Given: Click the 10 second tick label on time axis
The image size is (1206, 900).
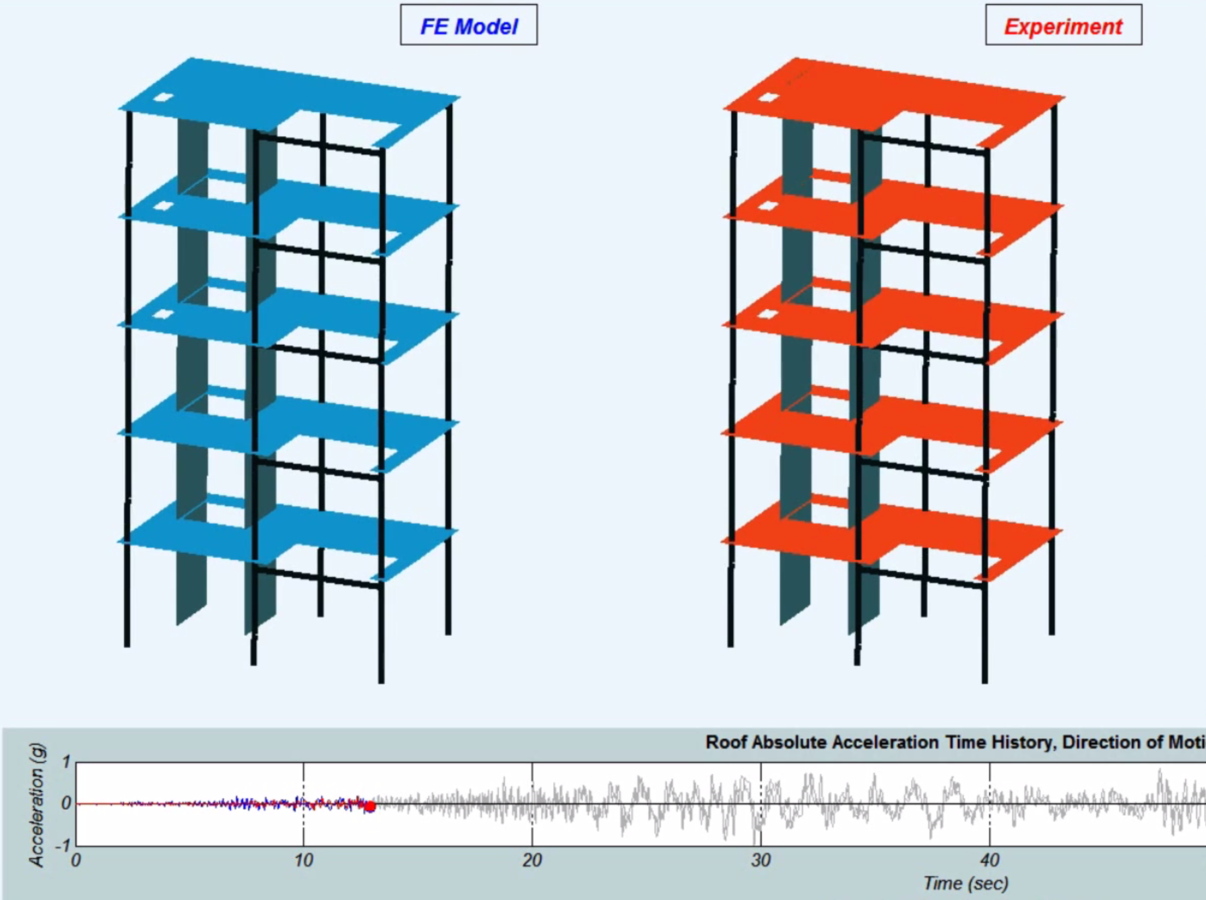Looking at the screenshot, I should 303,860.
